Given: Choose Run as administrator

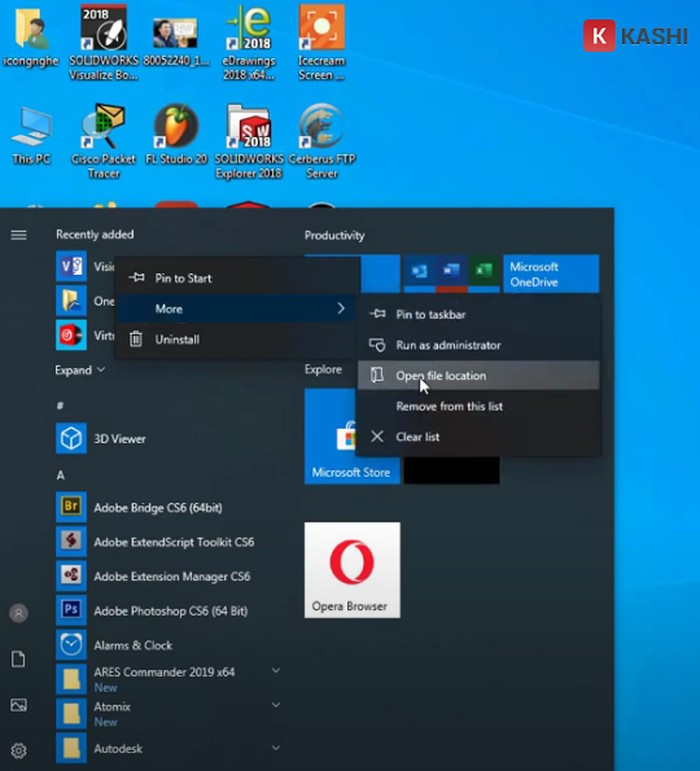Looking at the screenshot, I should (478, 345).
